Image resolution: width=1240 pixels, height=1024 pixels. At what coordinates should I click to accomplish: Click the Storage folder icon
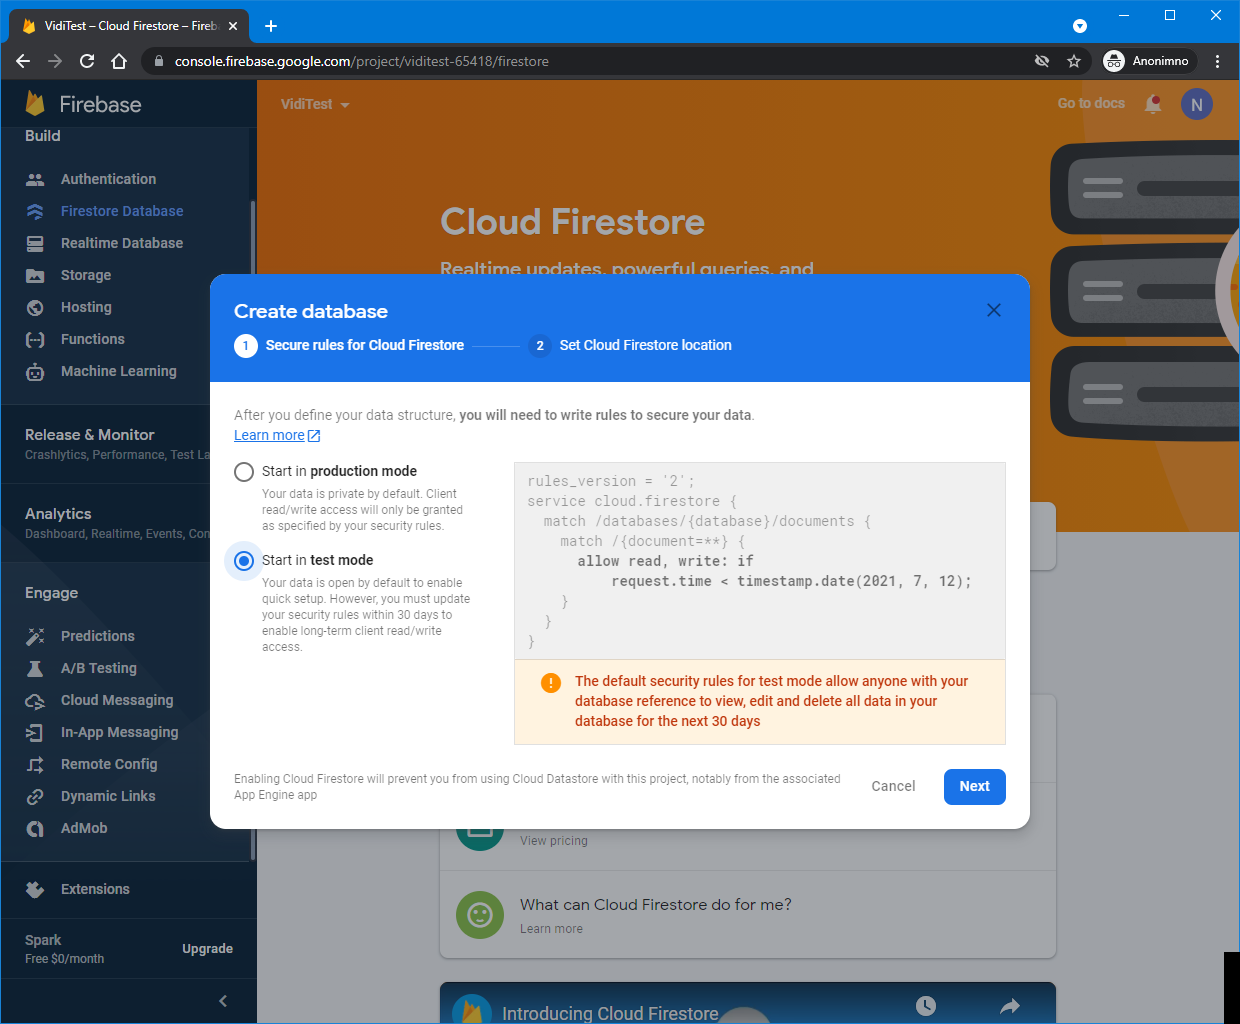pyautogui.click(x=35, y=275)
